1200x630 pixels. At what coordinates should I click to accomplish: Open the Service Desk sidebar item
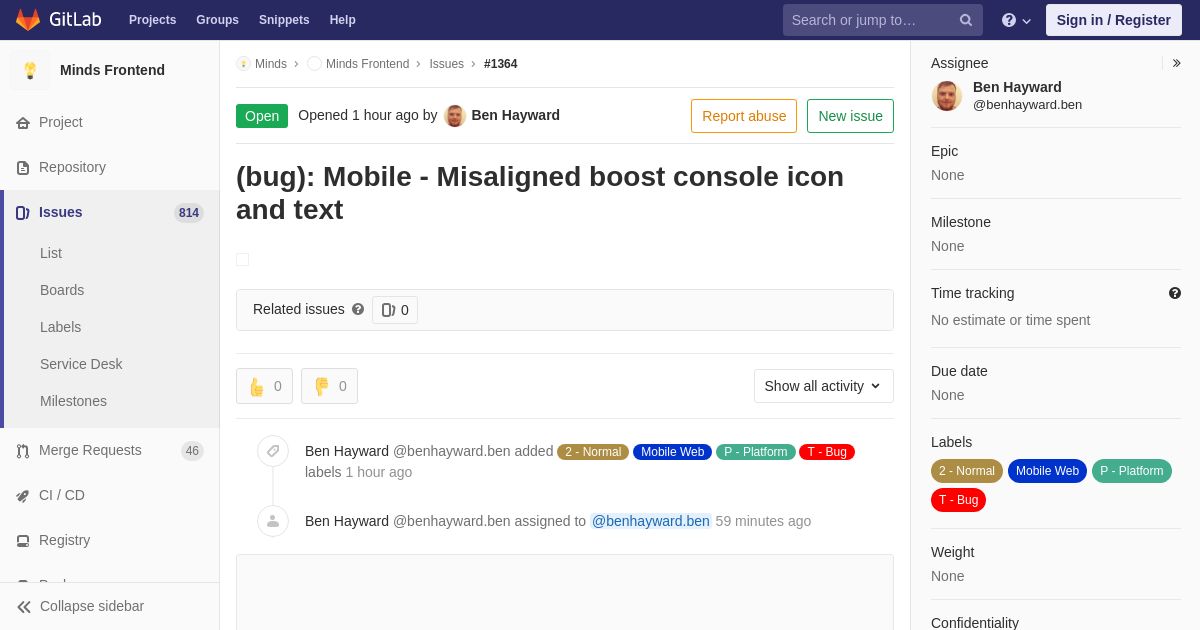81,365
